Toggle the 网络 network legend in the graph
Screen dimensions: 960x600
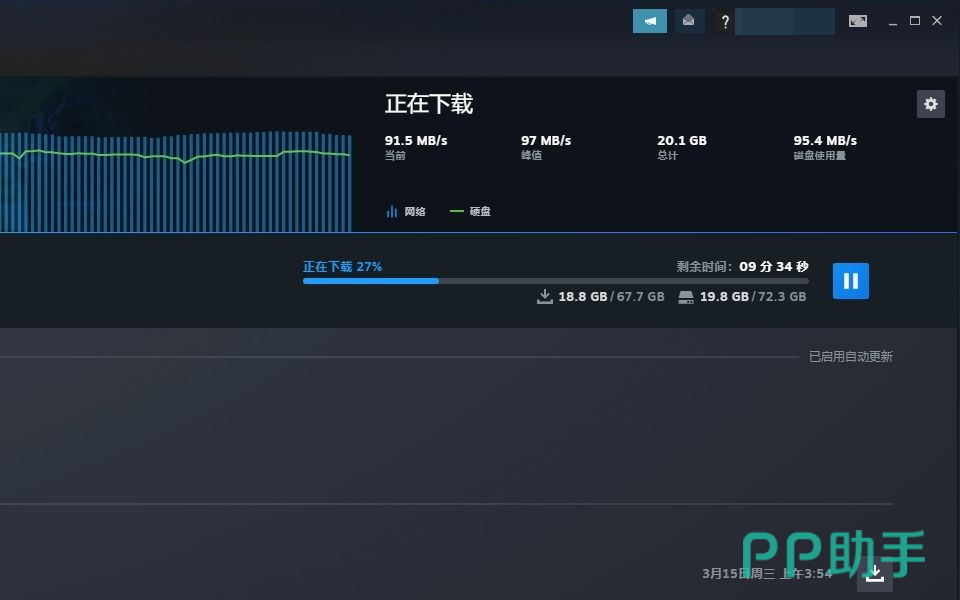(406, 212)
